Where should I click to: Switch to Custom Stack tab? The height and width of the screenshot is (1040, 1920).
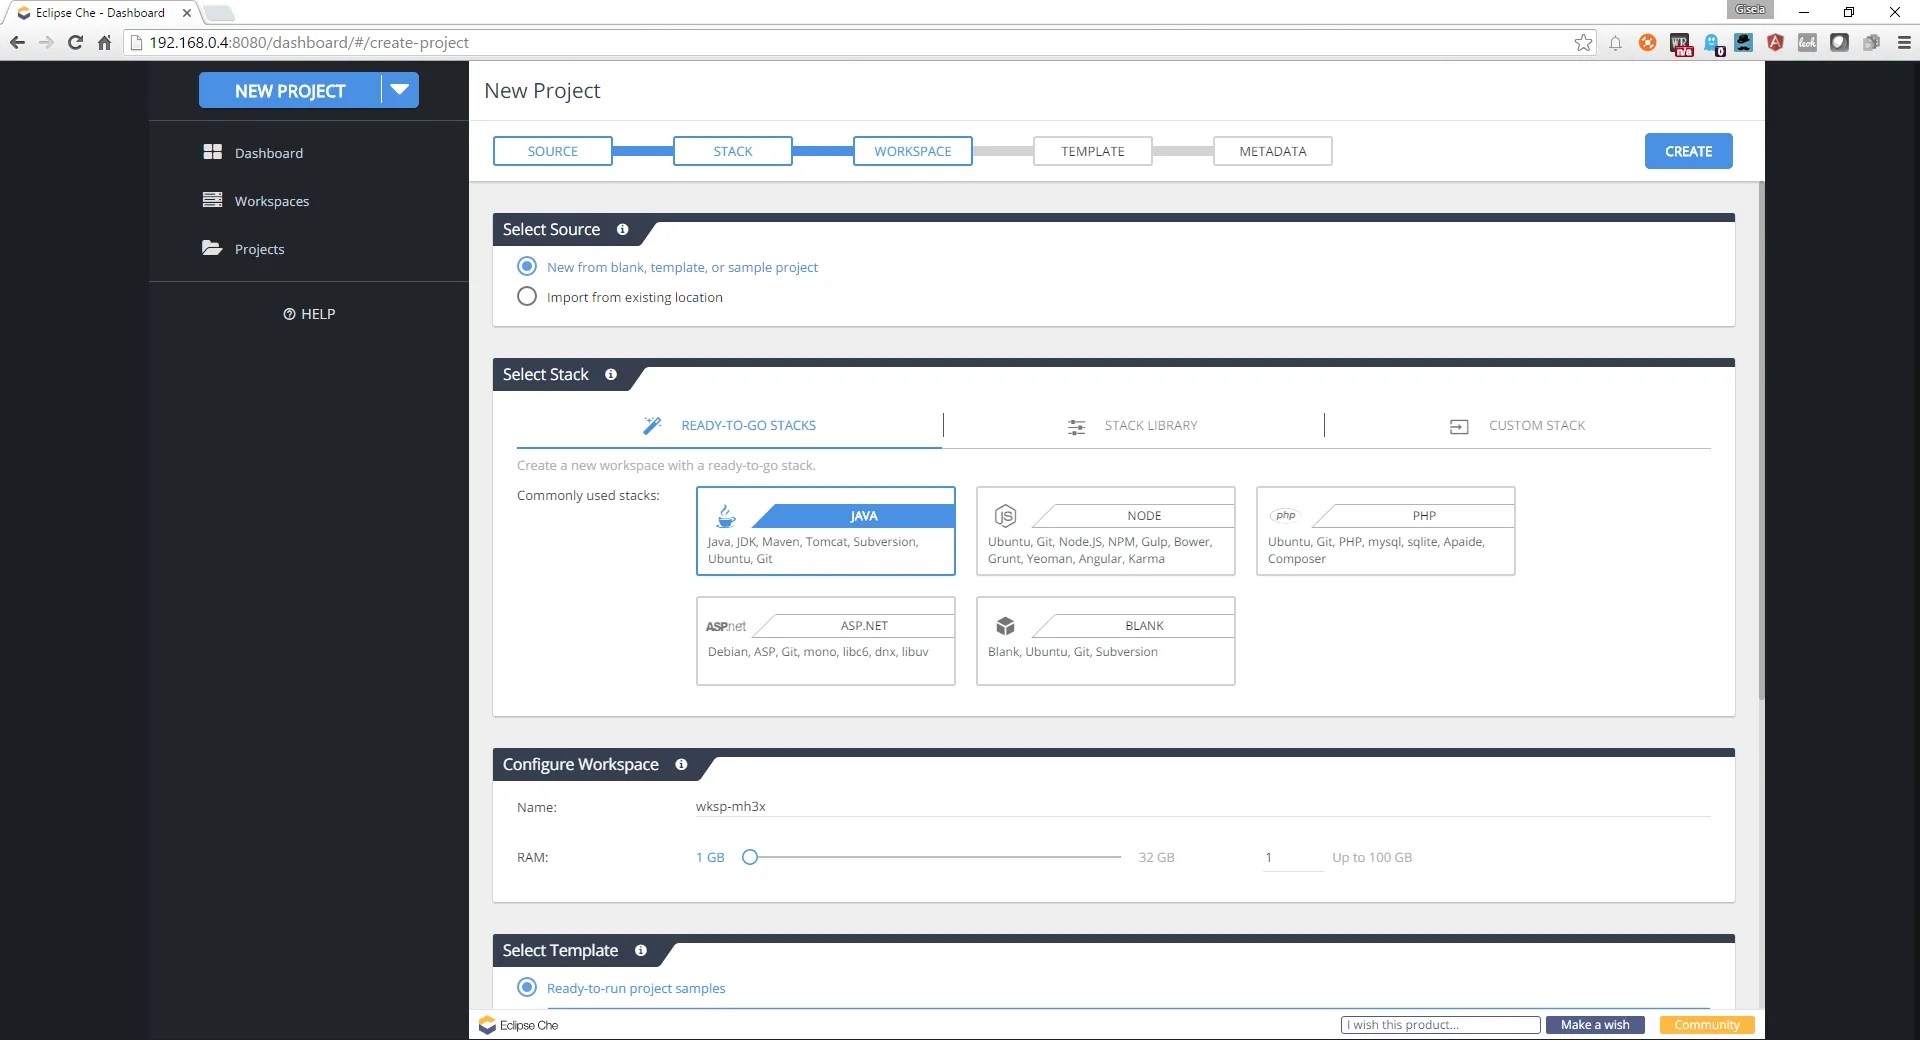point(1518,426)
